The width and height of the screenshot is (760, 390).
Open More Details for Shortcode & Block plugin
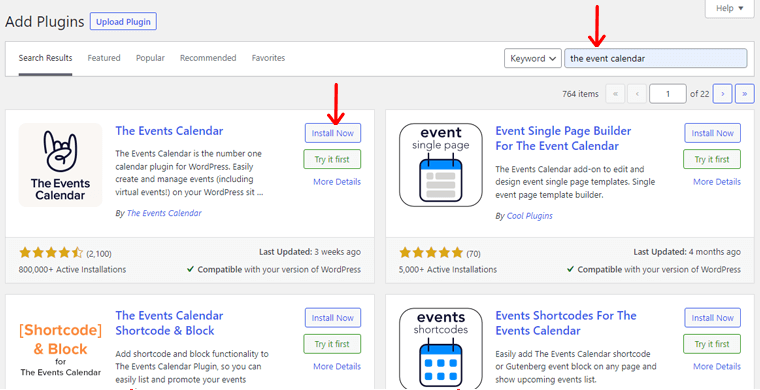(x=337, y=367)
